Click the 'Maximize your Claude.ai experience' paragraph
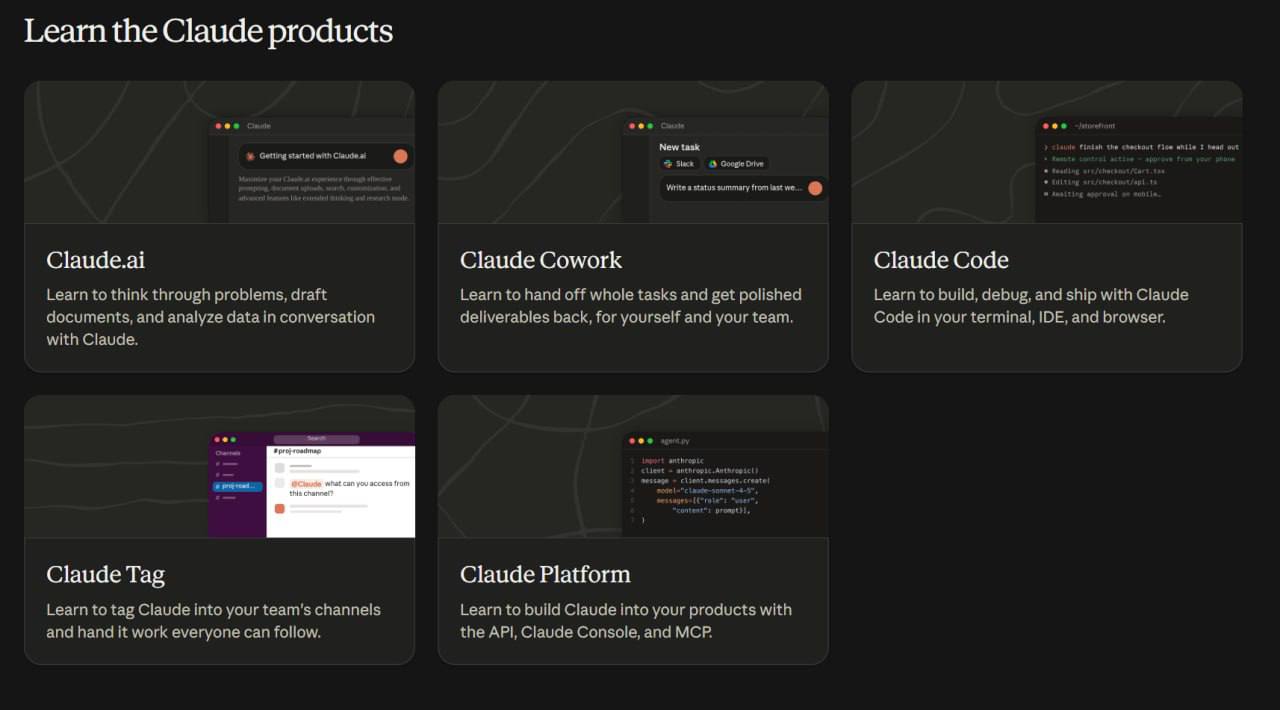Viewport: 1280px width, 710px height. point(324,188)
